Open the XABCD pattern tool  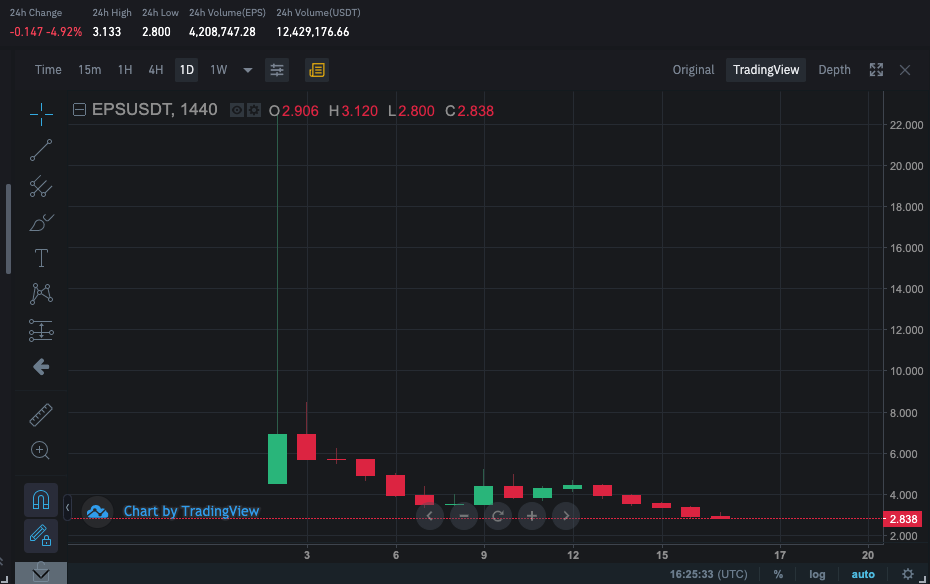click(x=41, y=294)
